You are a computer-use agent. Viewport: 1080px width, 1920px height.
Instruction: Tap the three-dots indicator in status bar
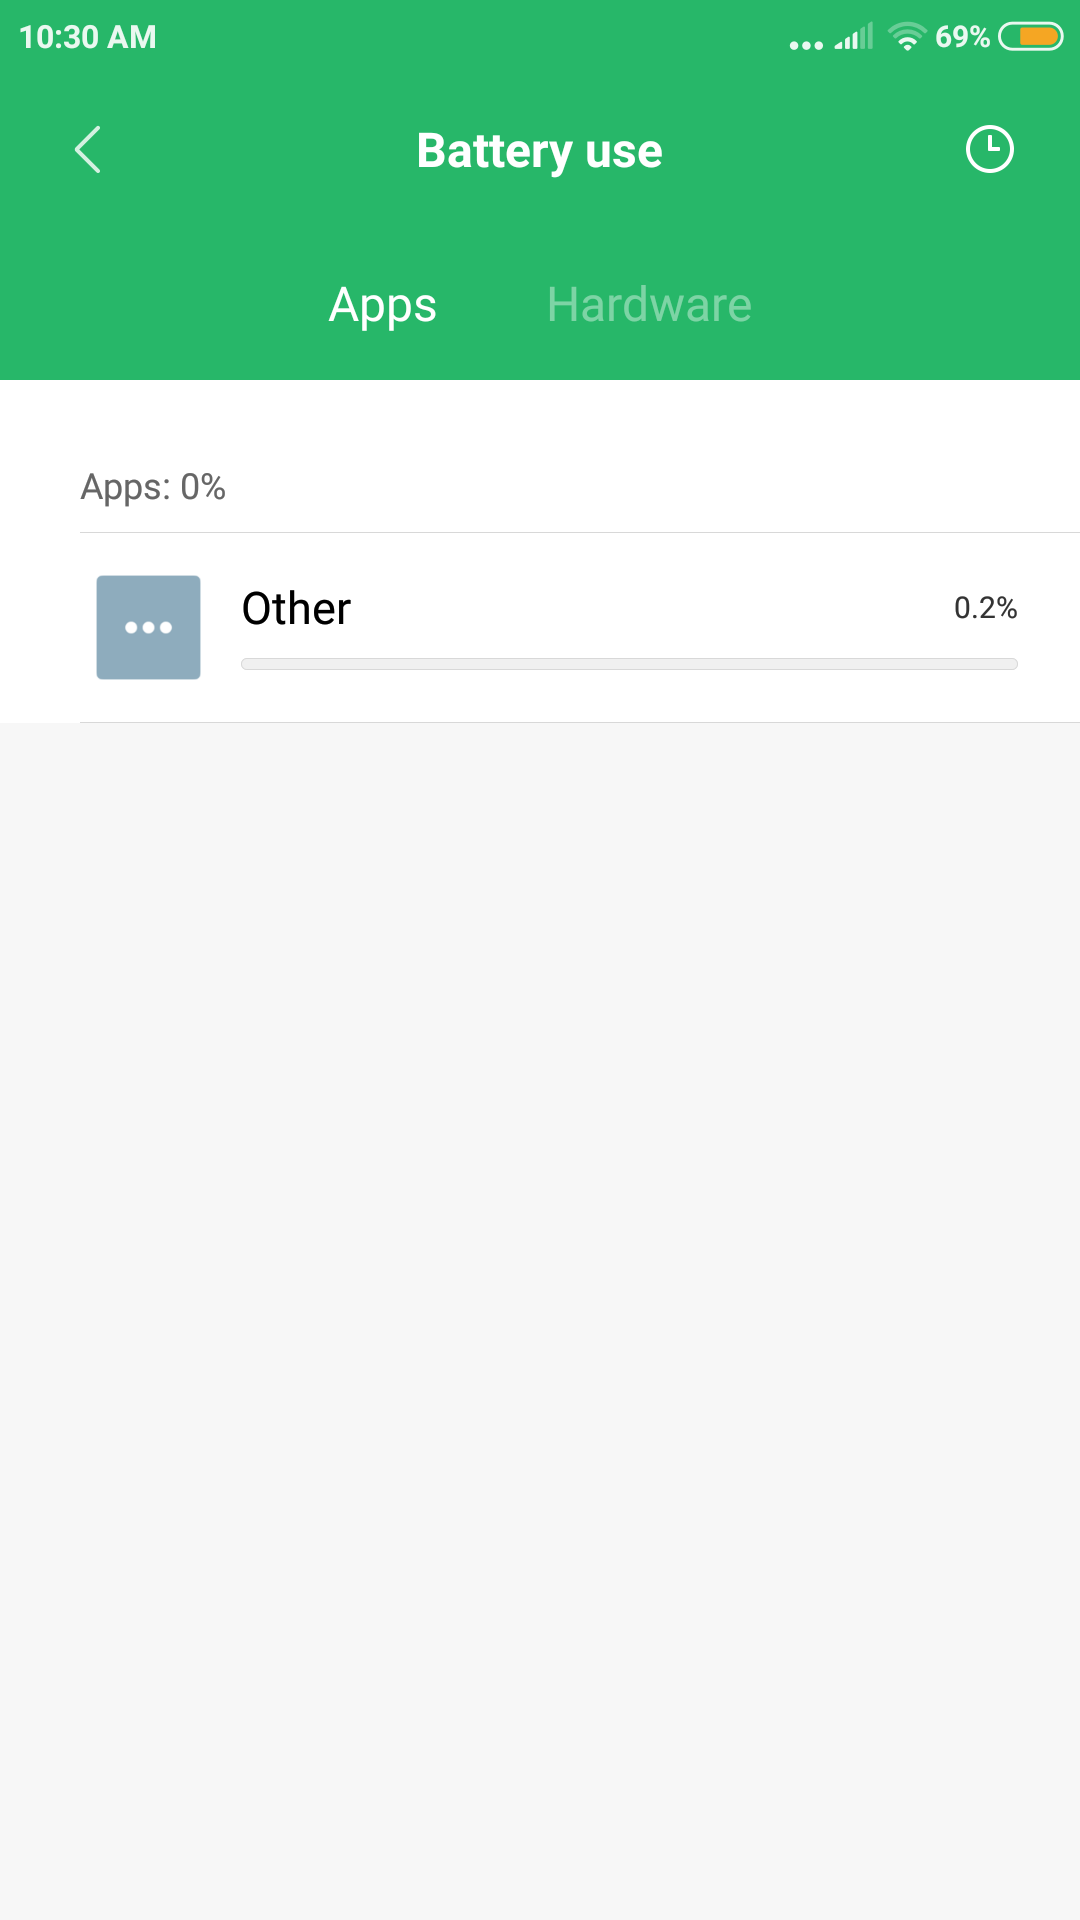pyautogui.click(x=806, y=45)
